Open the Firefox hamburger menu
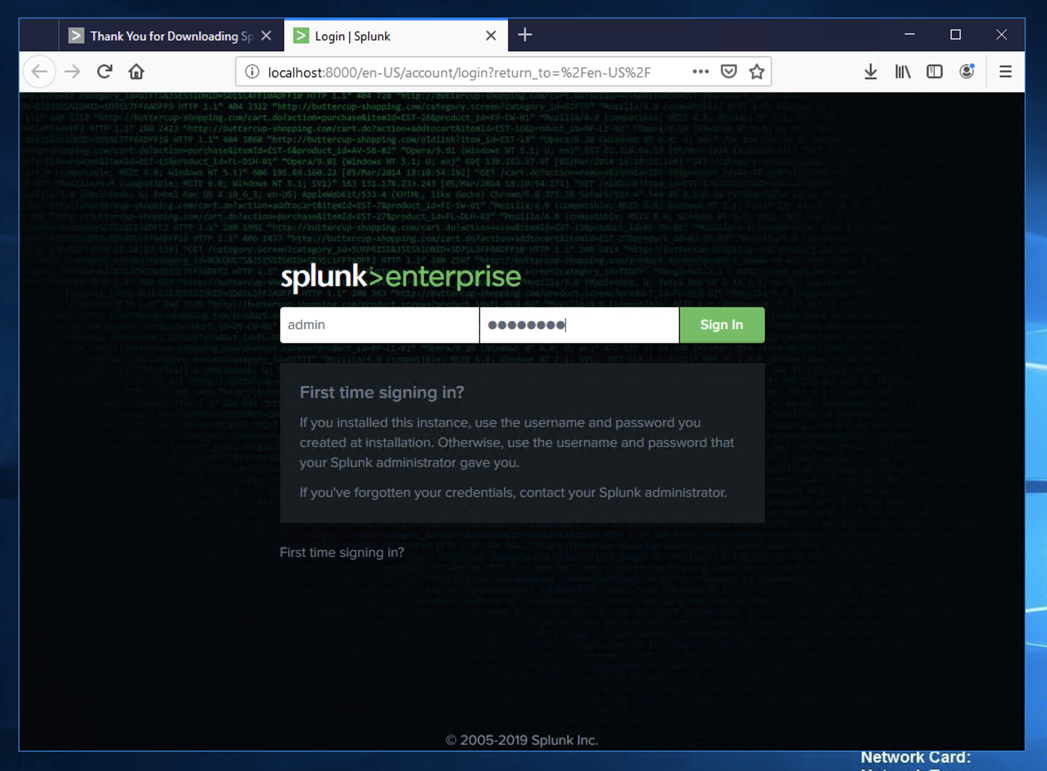Image resolution: width=1047 pixels, height=771 pixels. tap(1006, 71)
